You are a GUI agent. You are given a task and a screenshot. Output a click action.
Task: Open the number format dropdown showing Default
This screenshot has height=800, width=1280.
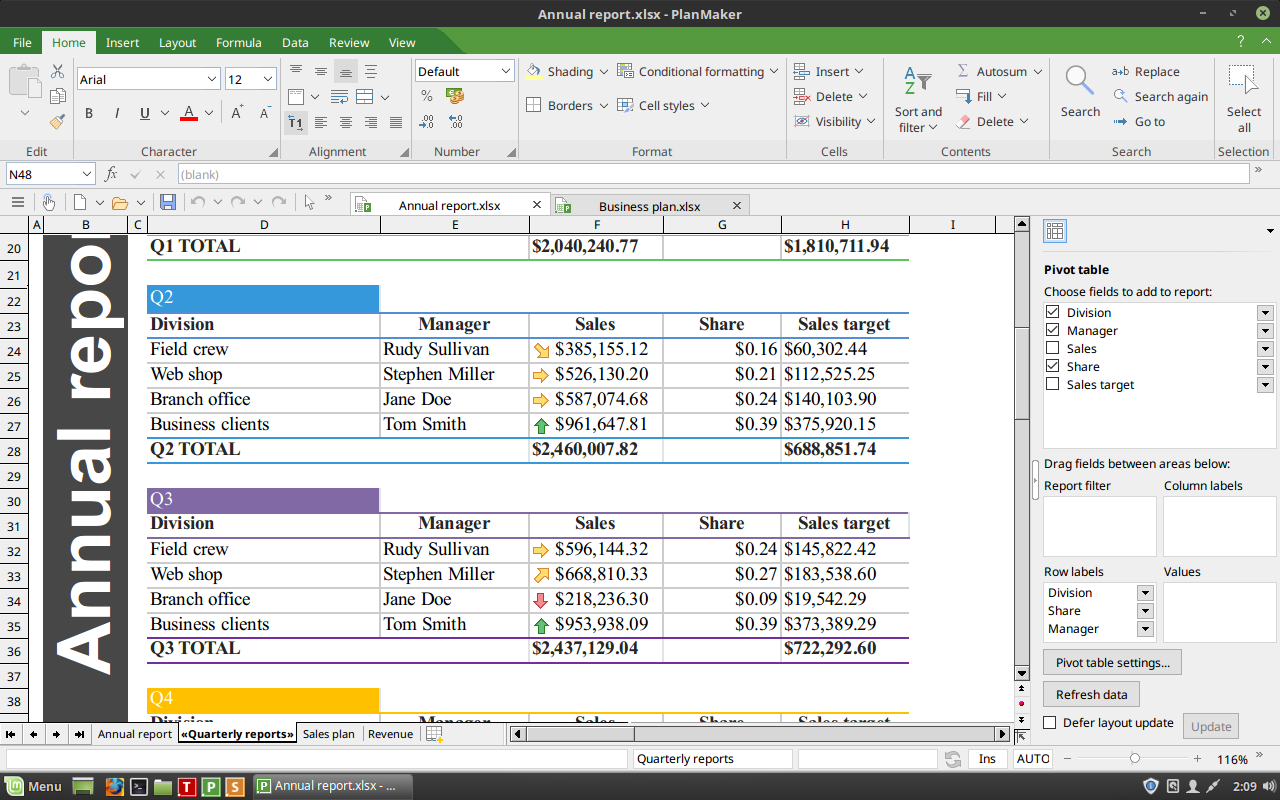[505, 71]
